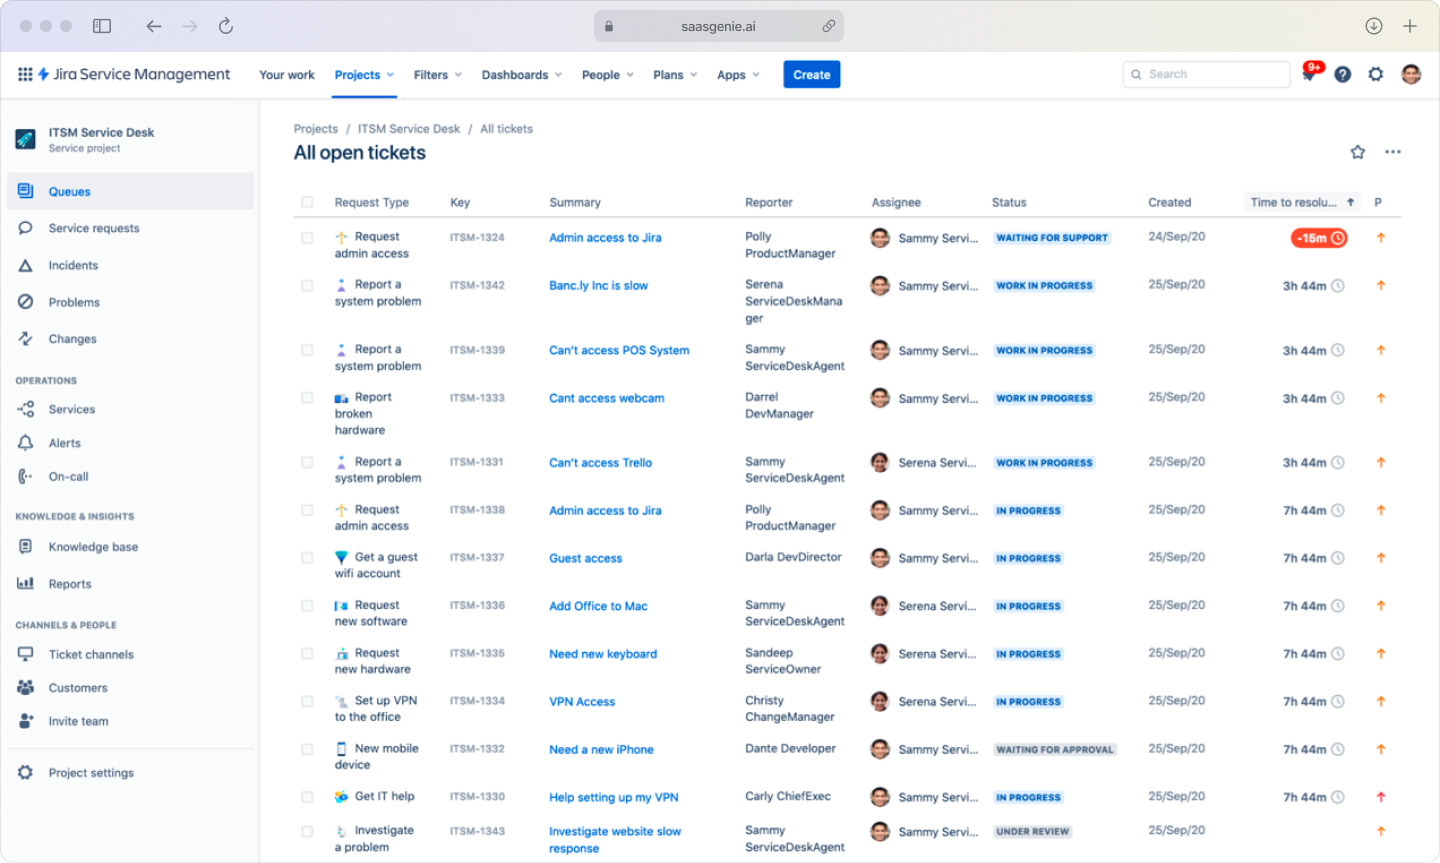Image resolution: width=1440 pixels, height=863 pixels.
Task: Select the Filters menu item
Action: pos(437,74)
